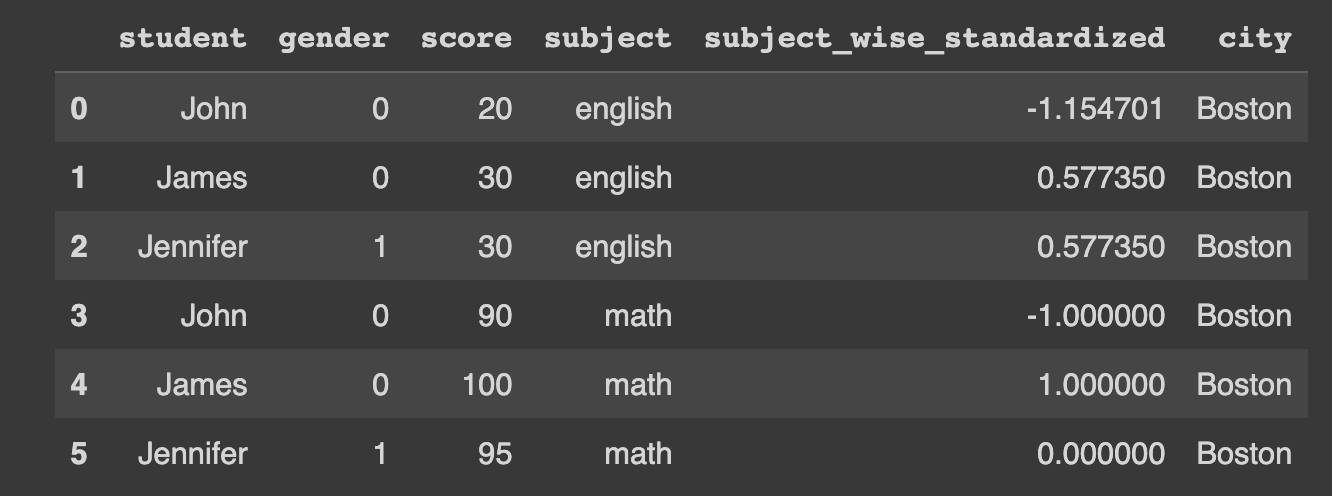Click the score cell showing 100
Screen dimensions: 1332x496
click(487, 385)
